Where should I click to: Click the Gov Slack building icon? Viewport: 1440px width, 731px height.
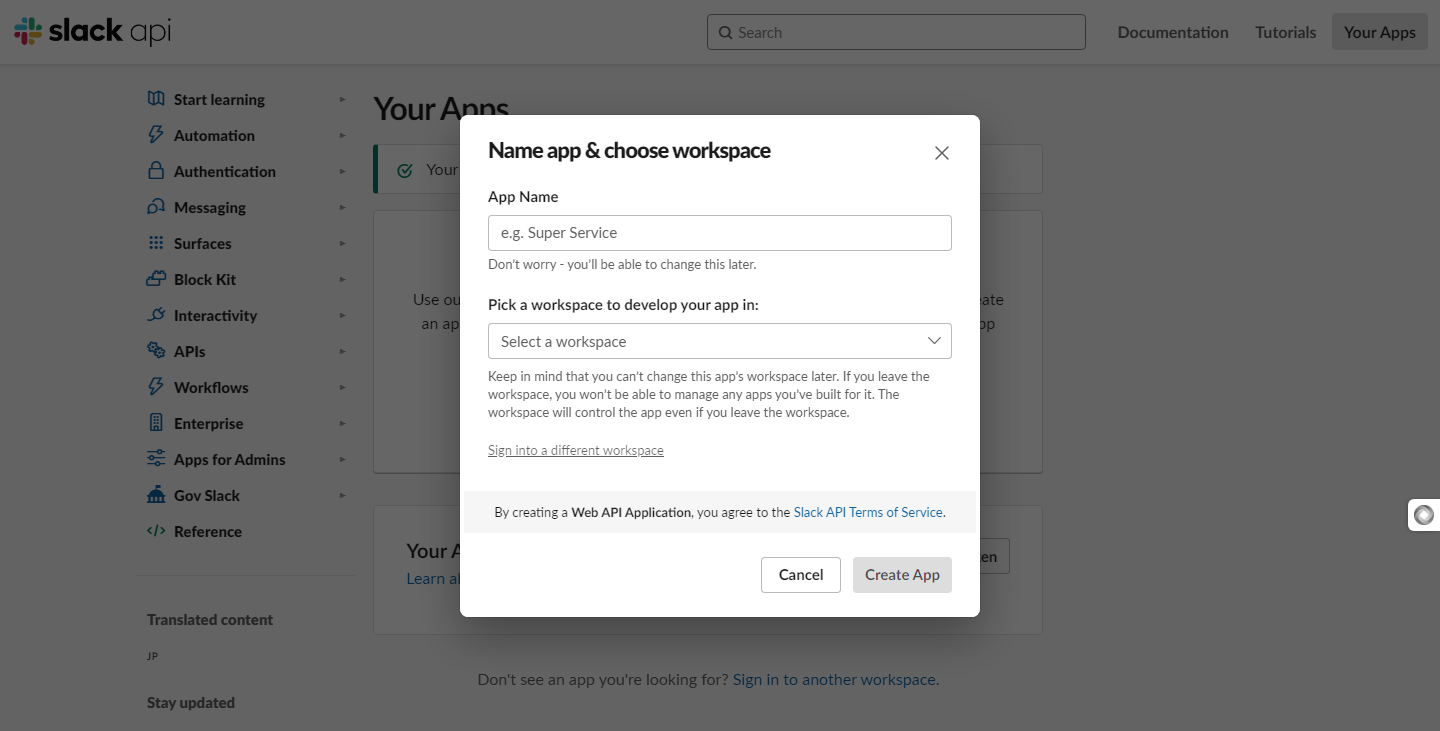coord(156,495)
